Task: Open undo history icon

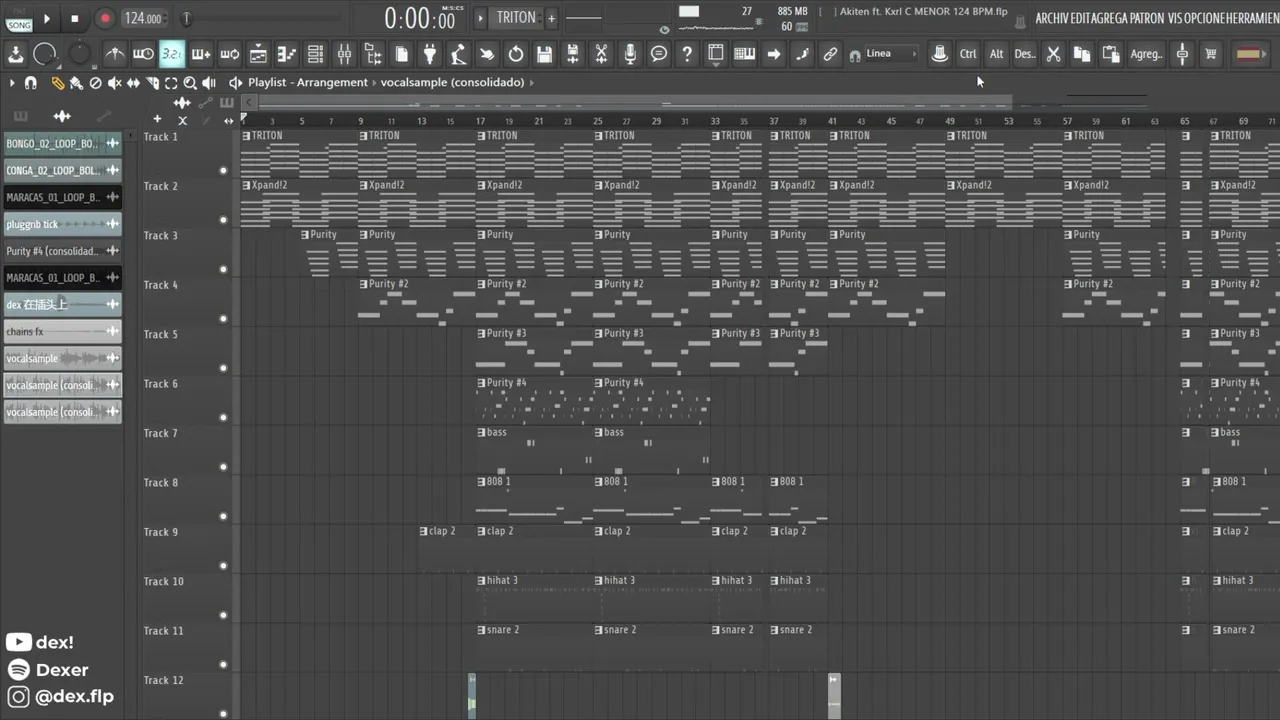Action: pyautogui.click(x=516, y=54)
